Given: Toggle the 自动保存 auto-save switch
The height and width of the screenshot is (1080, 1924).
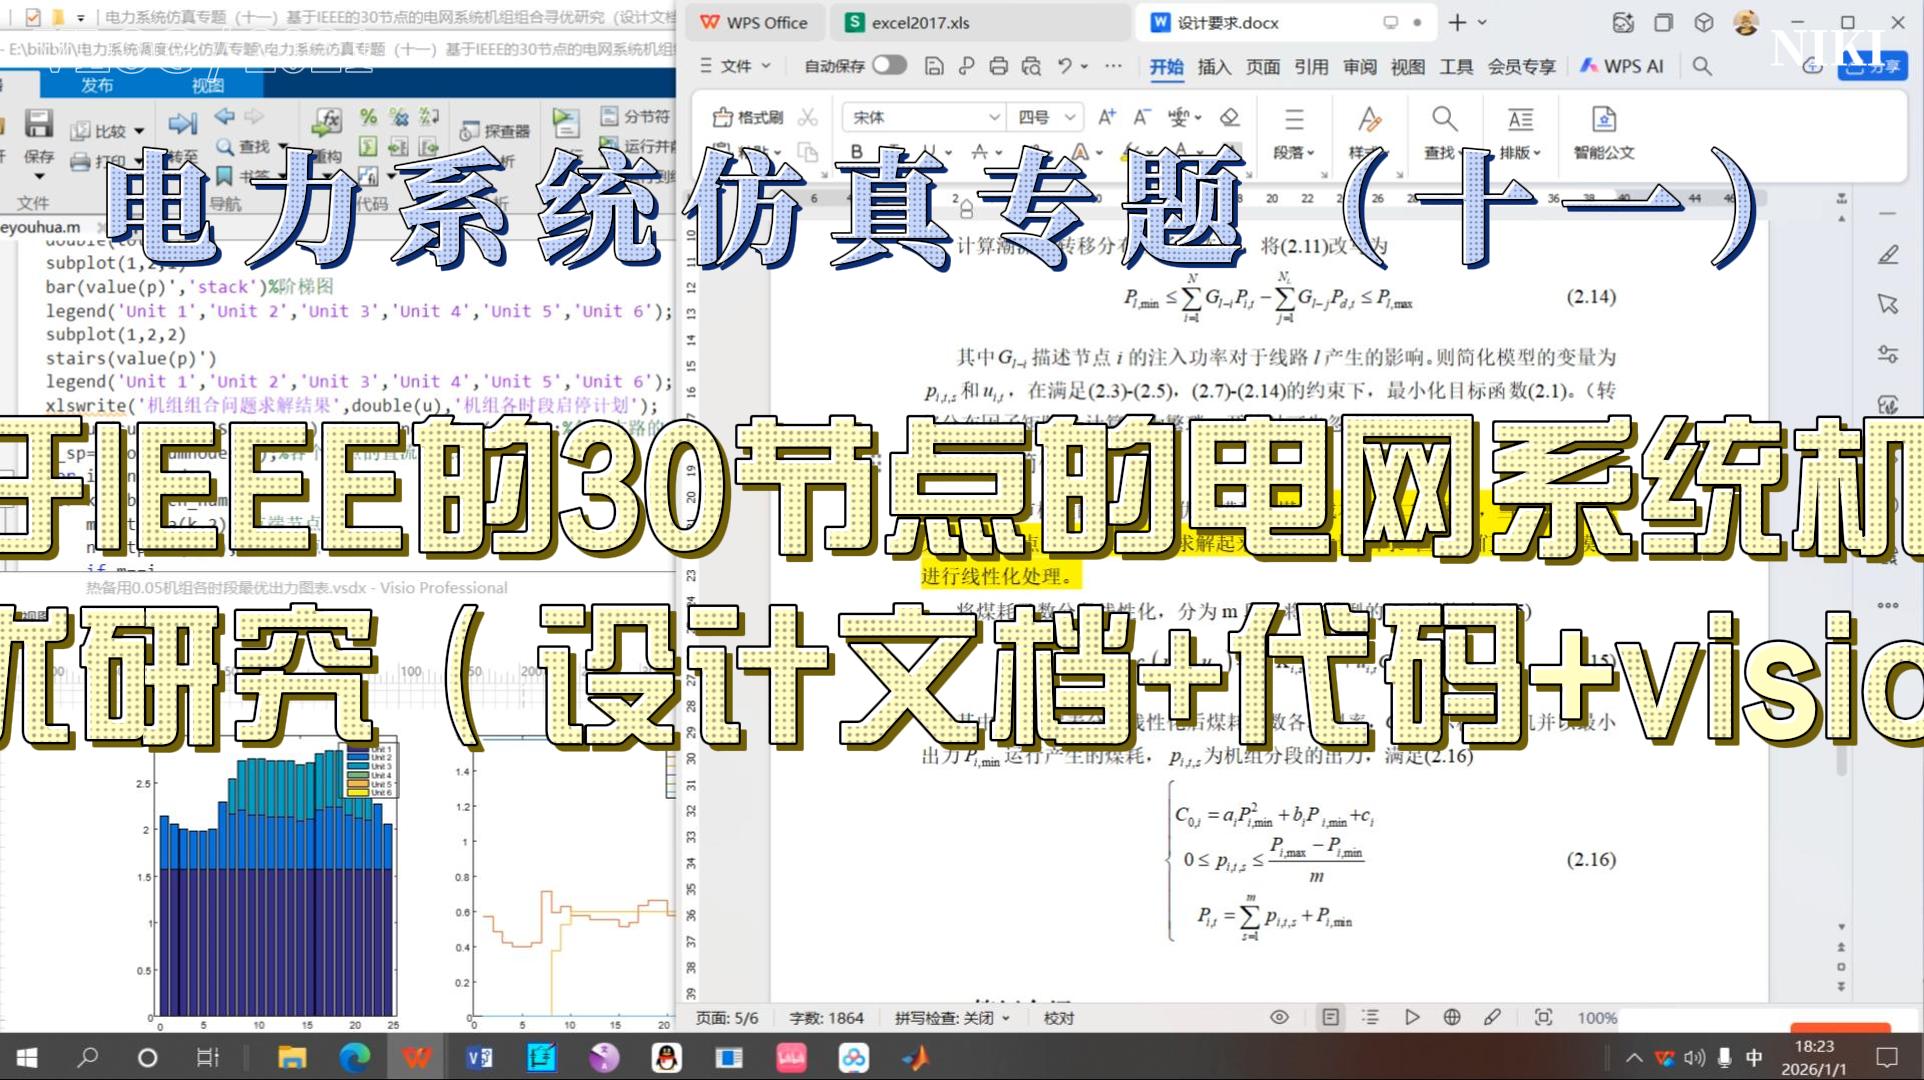Looking at the screenshot, I should tap(888, 65).
